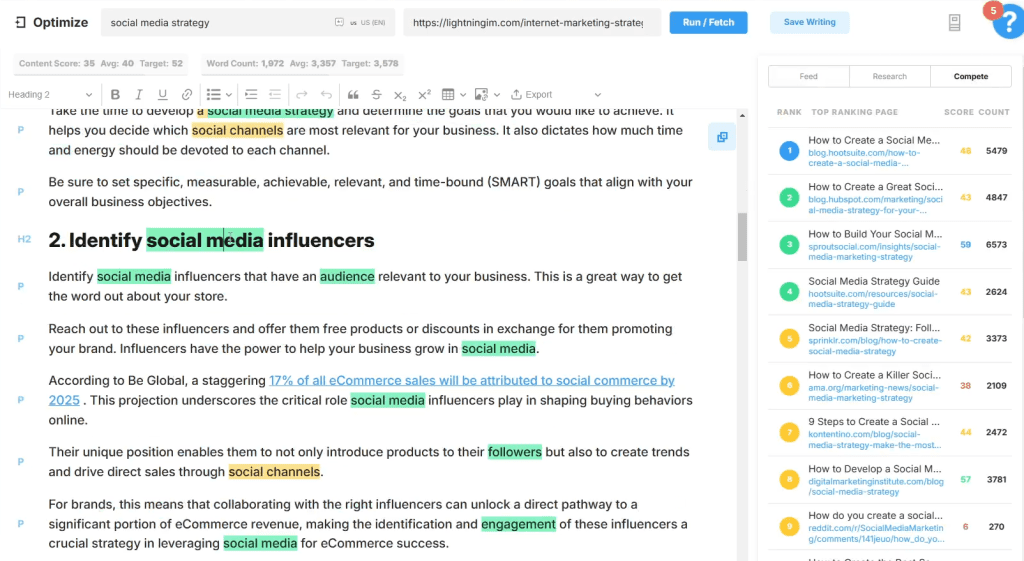Switch to the Research tab
This screenshot has height=561, width=1024.
(x=889, y=76)
